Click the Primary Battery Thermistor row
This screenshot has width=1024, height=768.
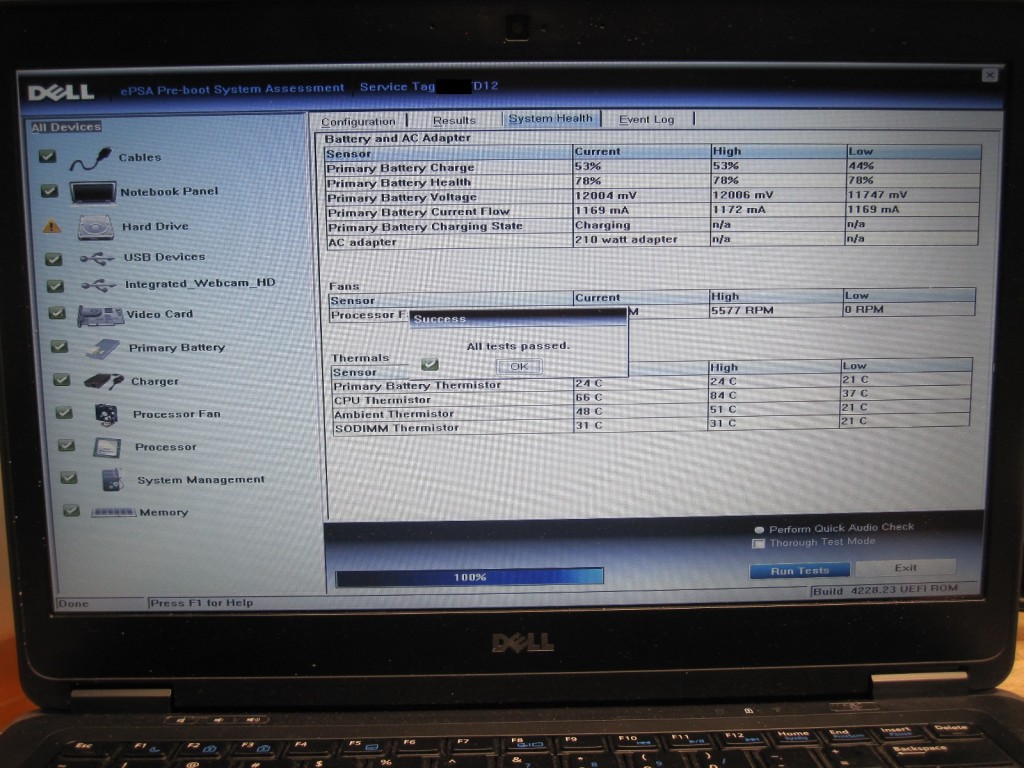(652, 383)
